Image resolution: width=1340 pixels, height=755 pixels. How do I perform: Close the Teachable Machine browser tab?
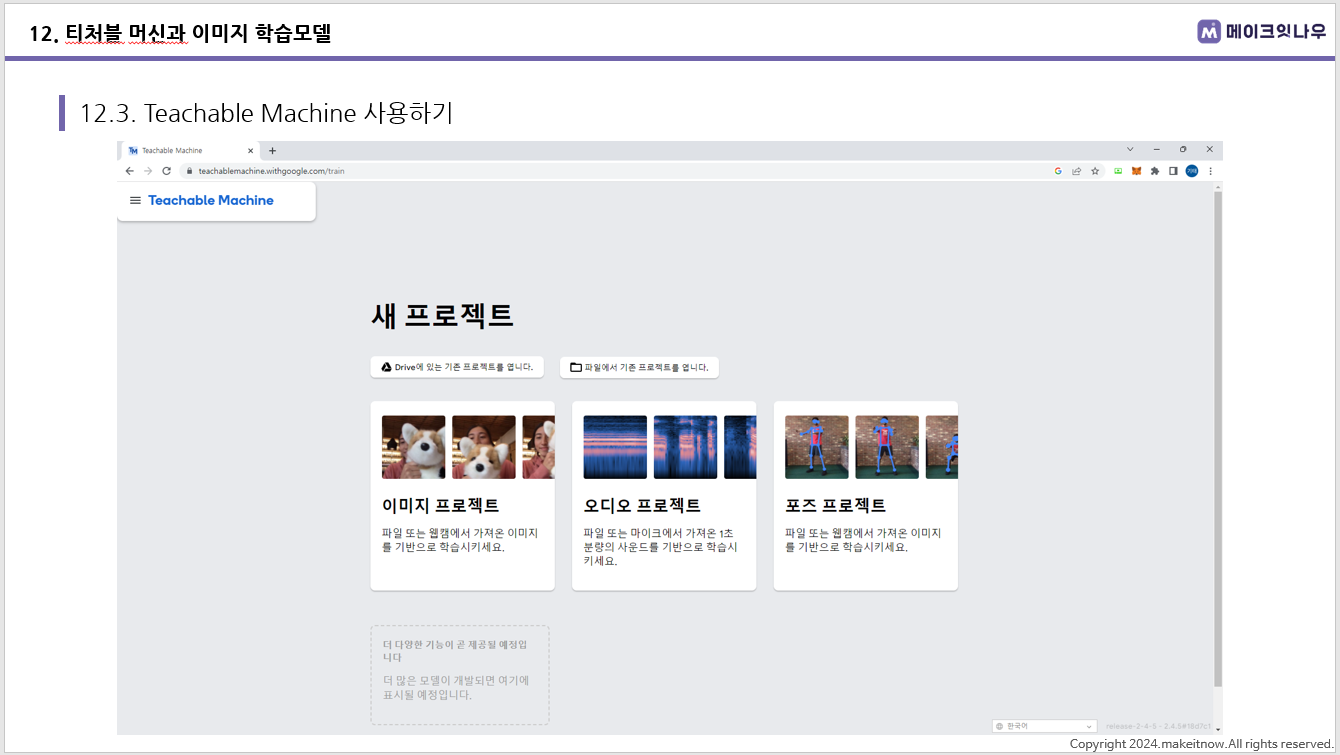point(250,151)
